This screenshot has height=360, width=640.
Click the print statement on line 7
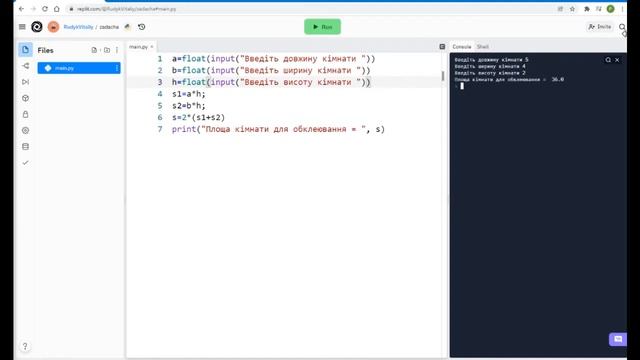point(278,129)
